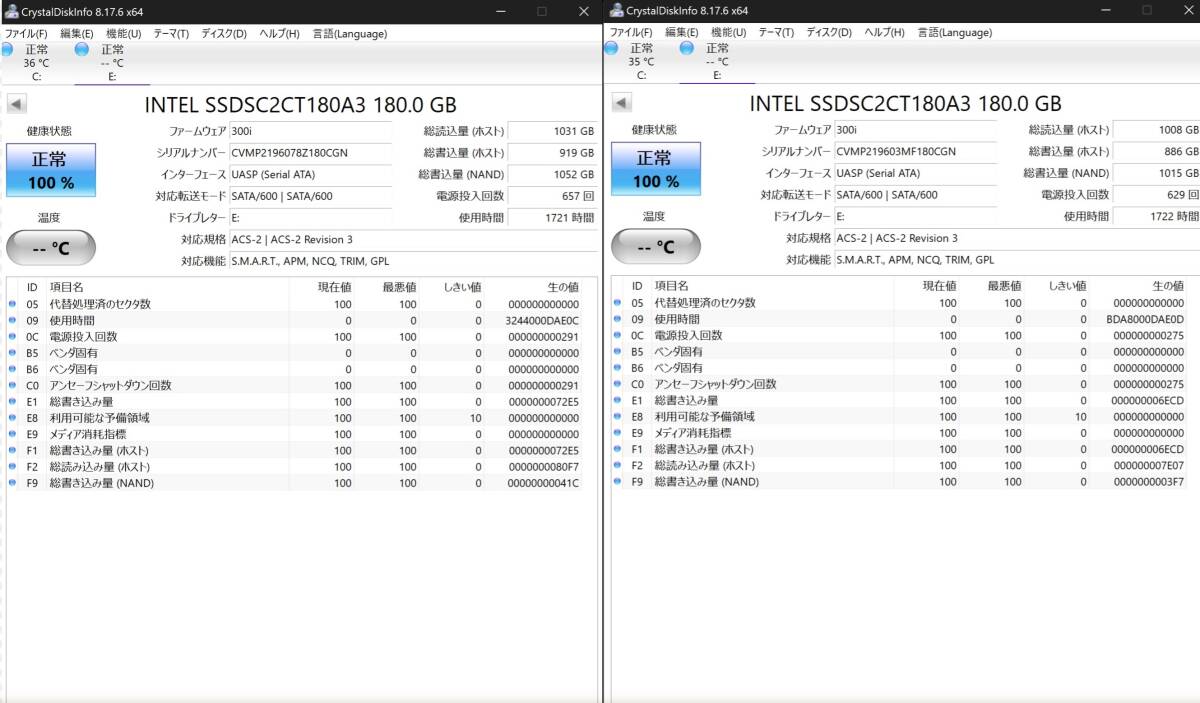This screenshot has width=1200, height=703.
Task: Open テーマ(T) menu in right window
Action: pos(776,32)
